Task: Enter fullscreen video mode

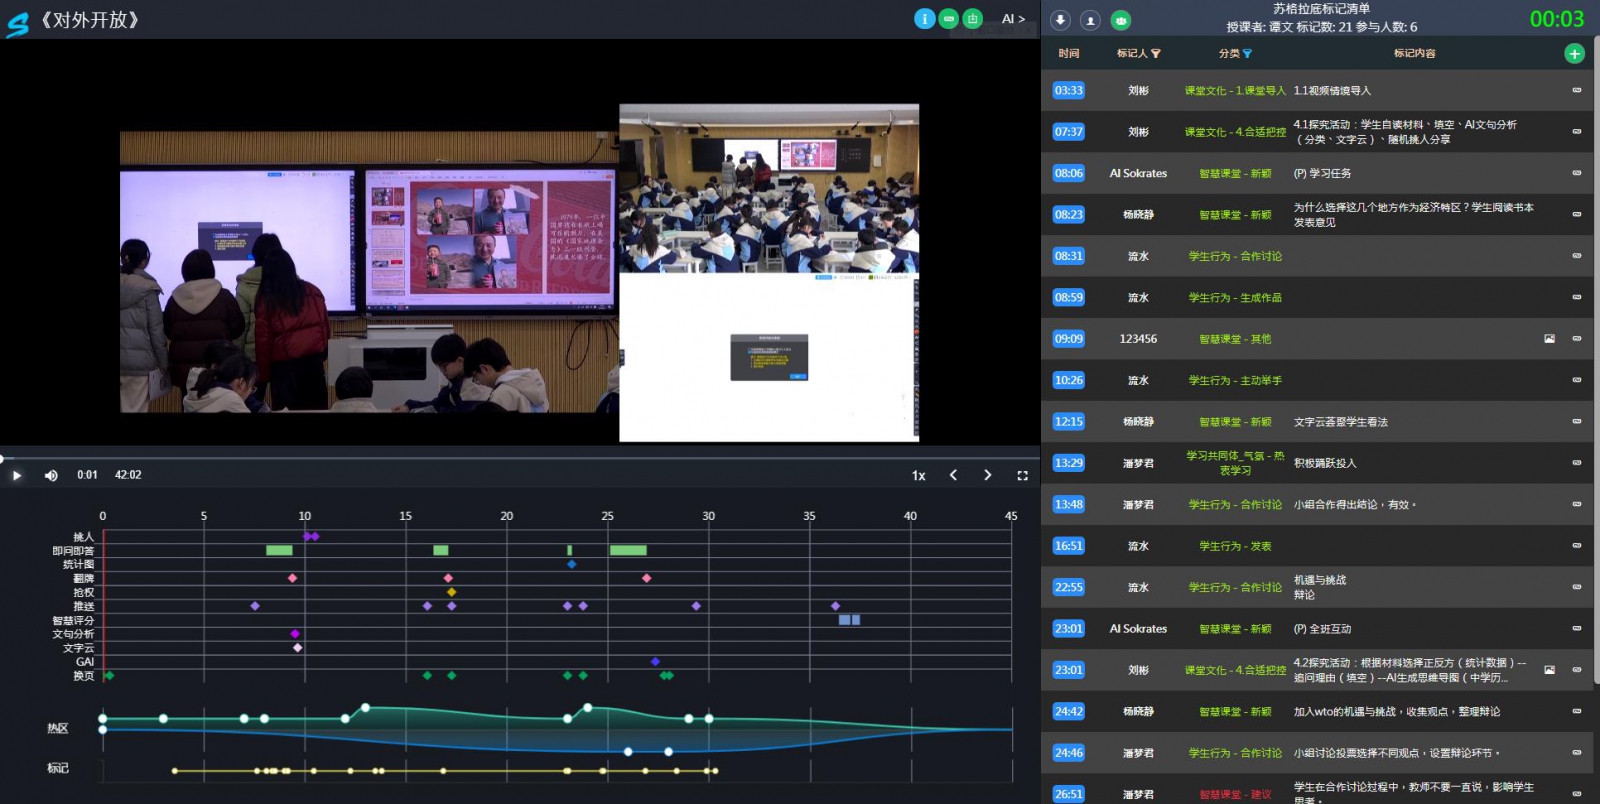Action: pyautogui.click(x=1022, y=476)
